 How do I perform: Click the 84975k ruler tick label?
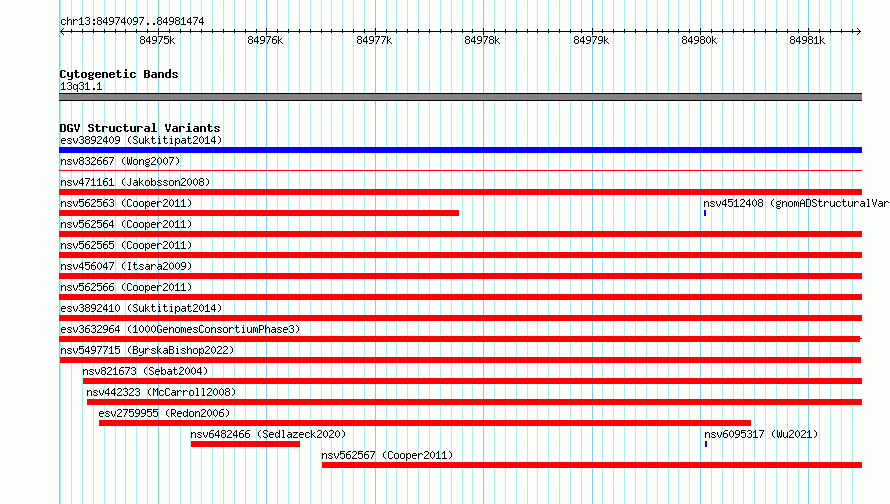point(157,40)
